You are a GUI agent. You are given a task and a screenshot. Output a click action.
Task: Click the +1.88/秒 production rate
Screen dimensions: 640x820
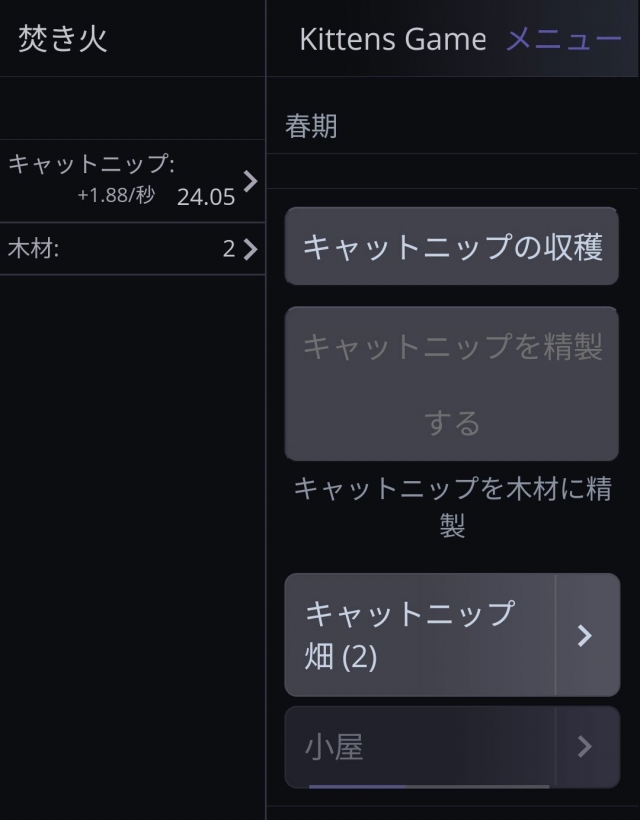pos(116,195)
